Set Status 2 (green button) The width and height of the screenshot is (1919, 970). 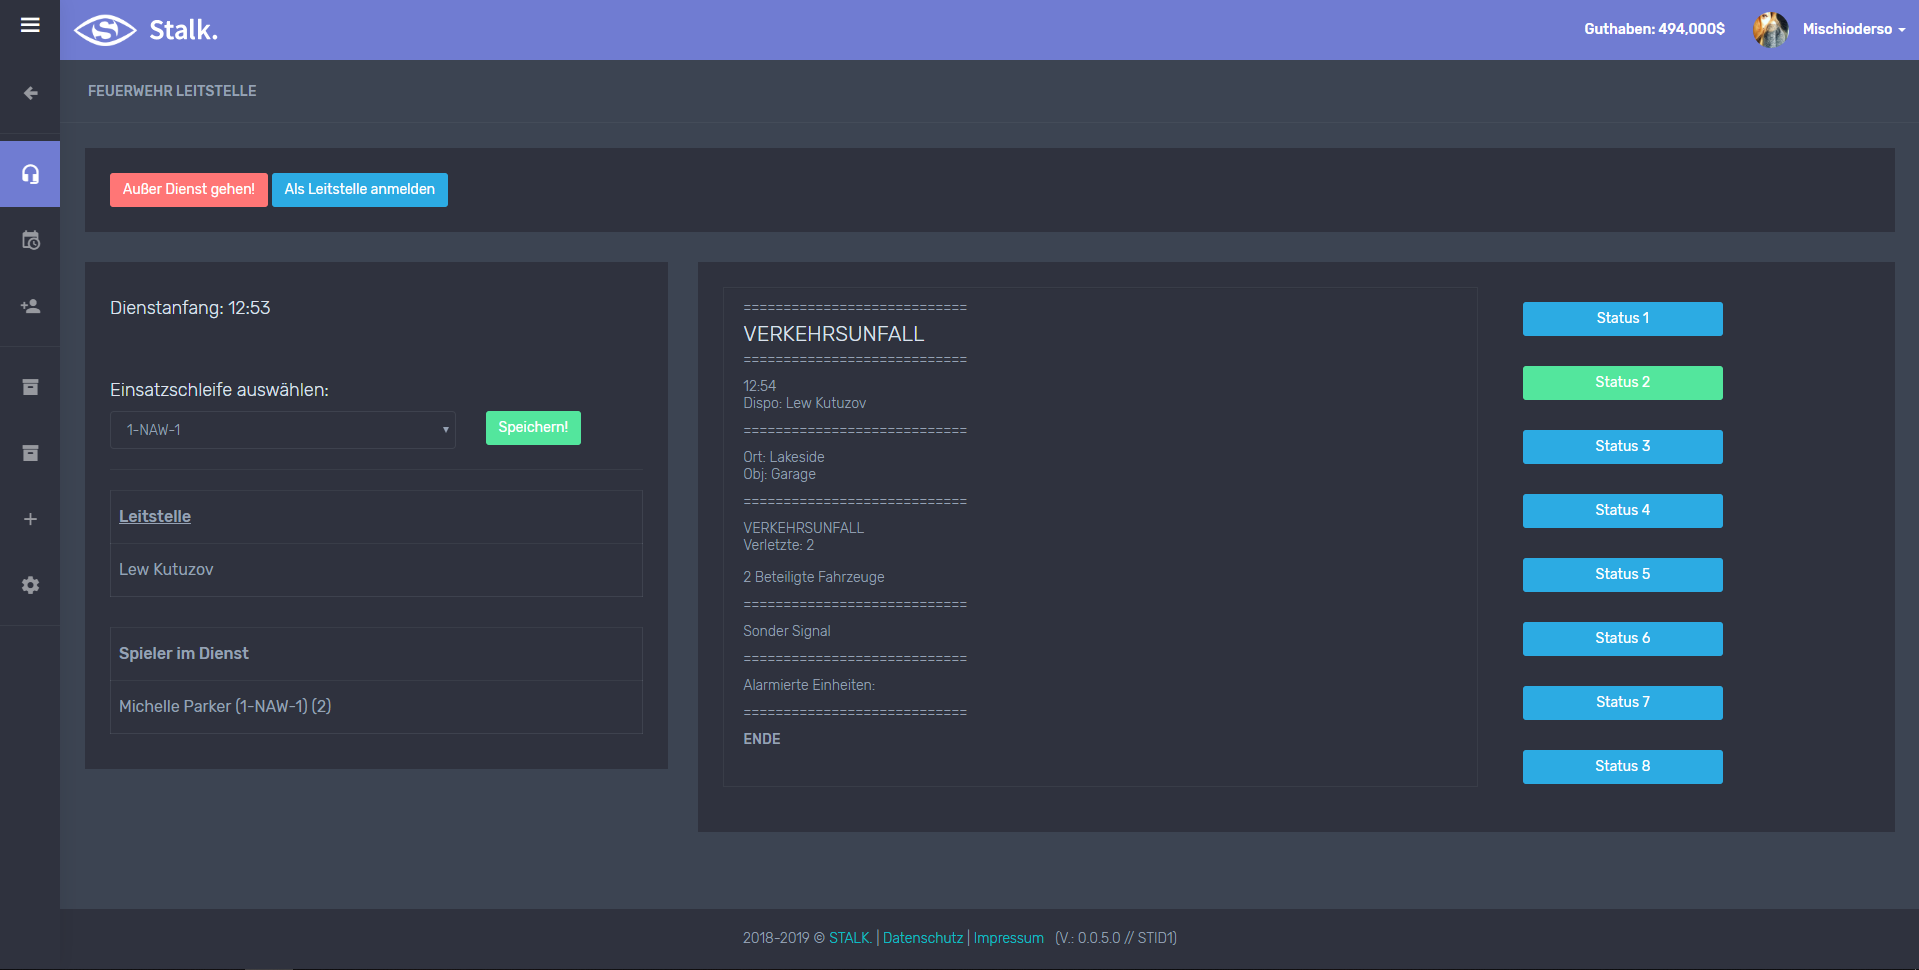(1622, 382)
